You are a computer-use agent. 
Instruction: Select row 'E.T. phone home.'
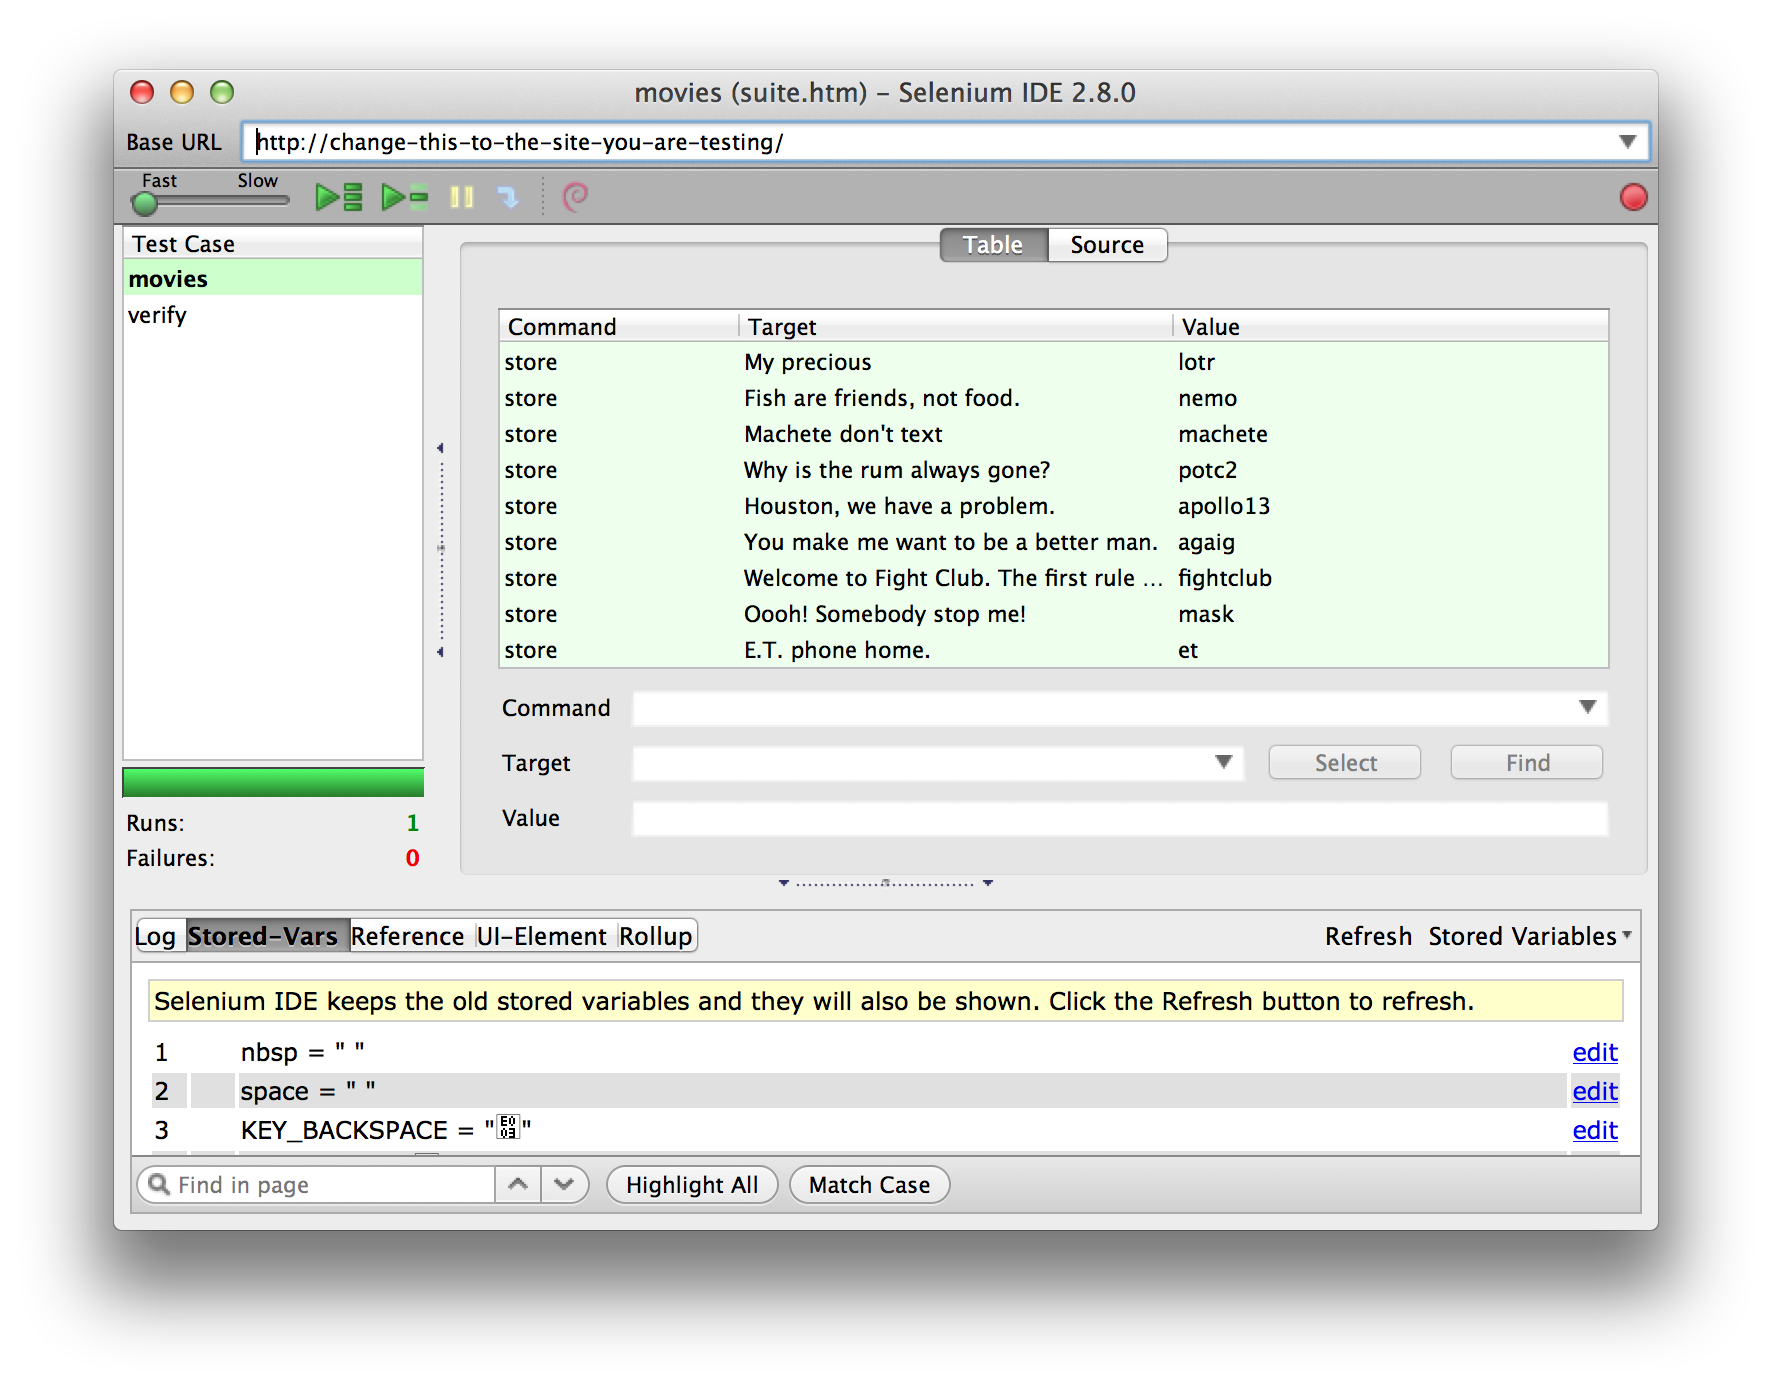click(1054, 650)
